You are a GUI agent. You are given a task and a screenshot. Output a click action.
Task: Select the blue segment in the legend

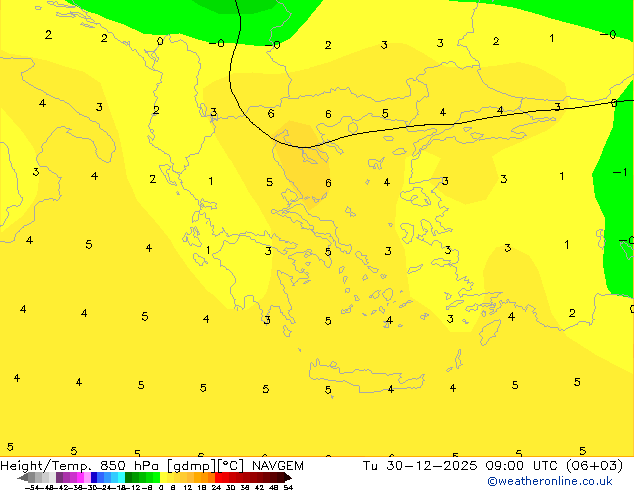point(101,478)
